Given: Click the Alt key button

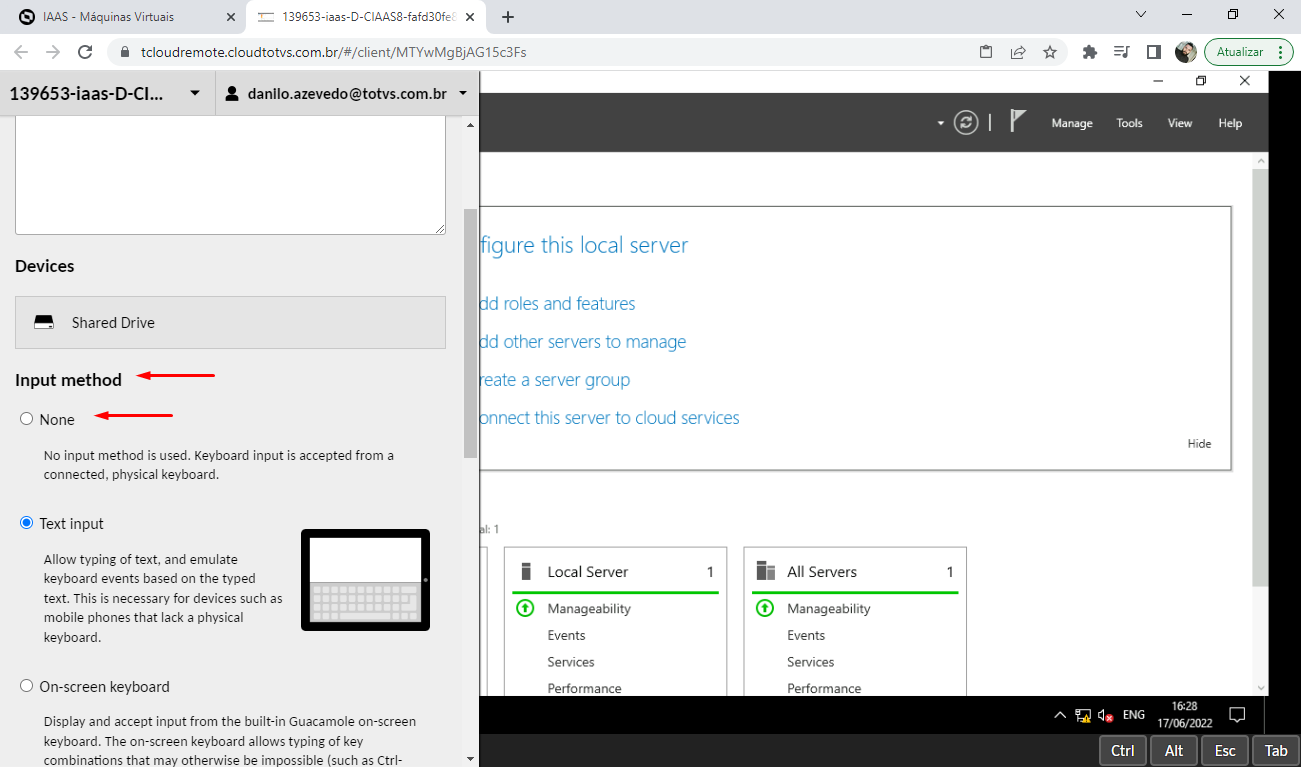Looking at the screenshot, I should pos(1174,750).
